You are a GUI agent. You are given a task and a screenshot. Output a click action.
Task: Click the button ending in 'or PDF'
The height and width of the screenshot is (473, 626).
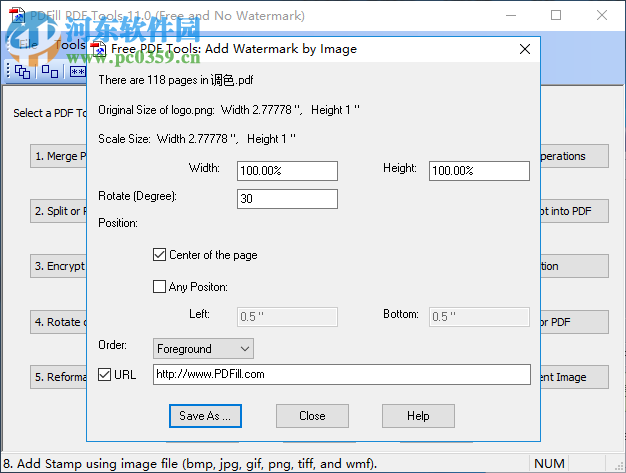574,322
